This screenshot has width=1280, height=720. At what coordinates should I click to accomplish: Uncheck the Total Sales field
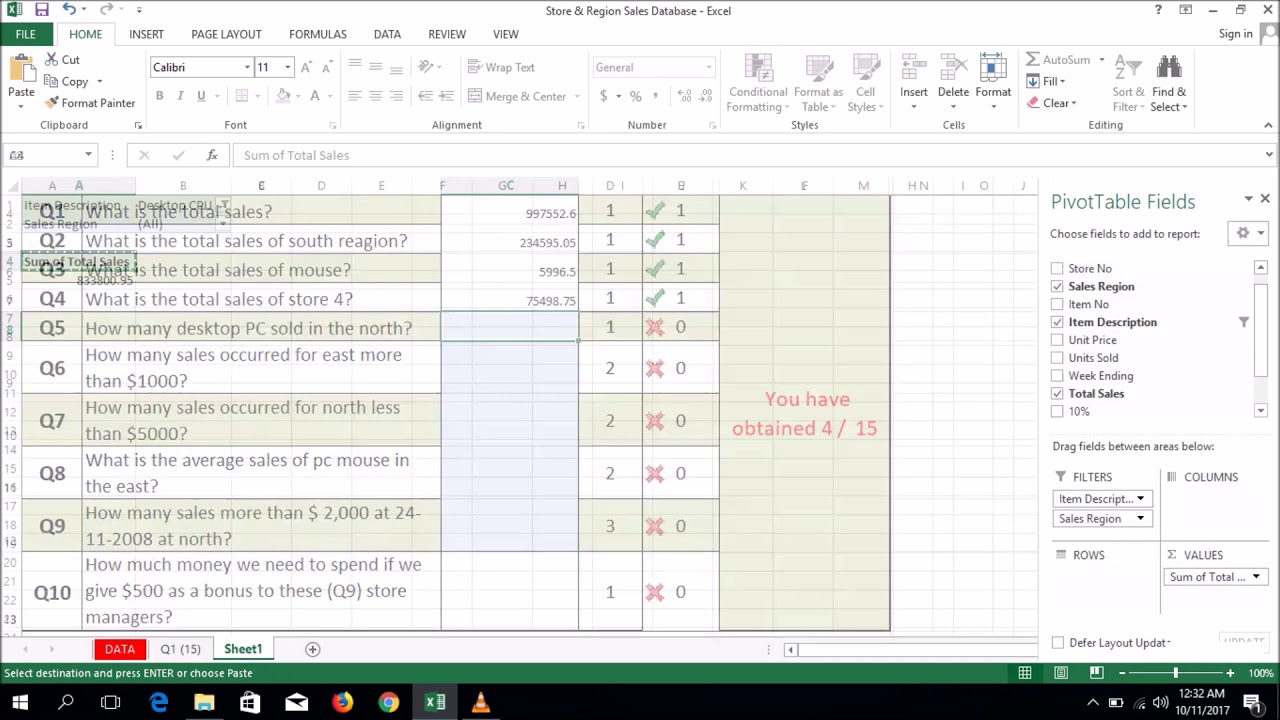[1057, 394]
